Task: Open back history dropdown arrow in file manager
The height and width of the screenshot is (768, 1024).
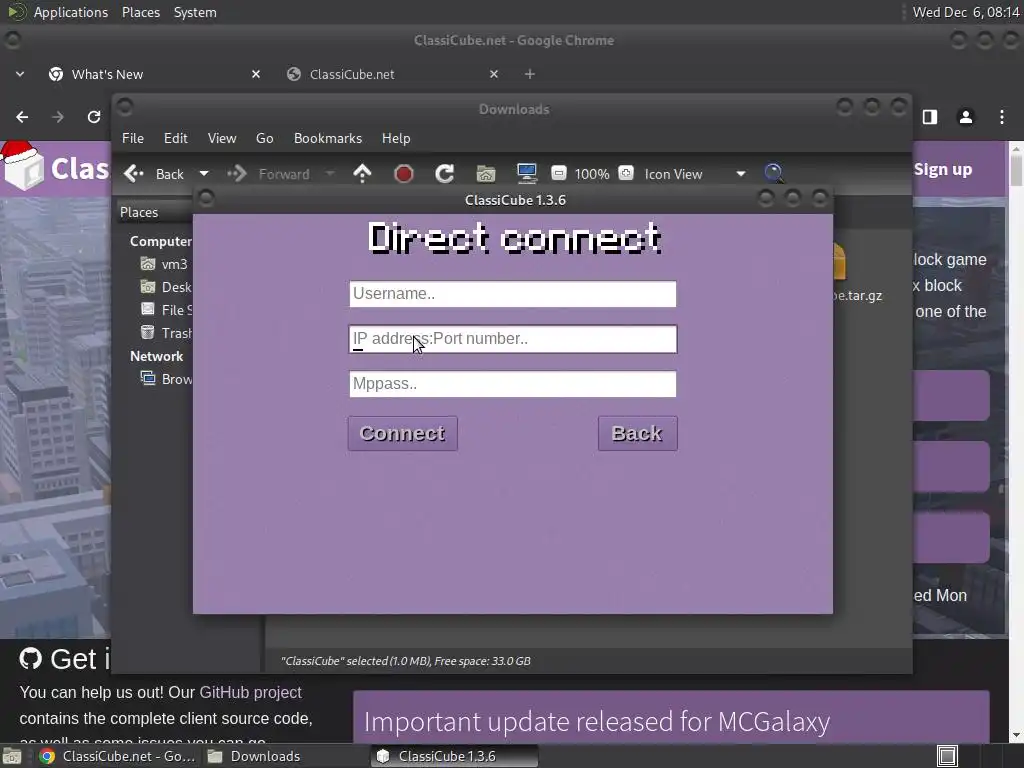Action: [x=204, y=174]
